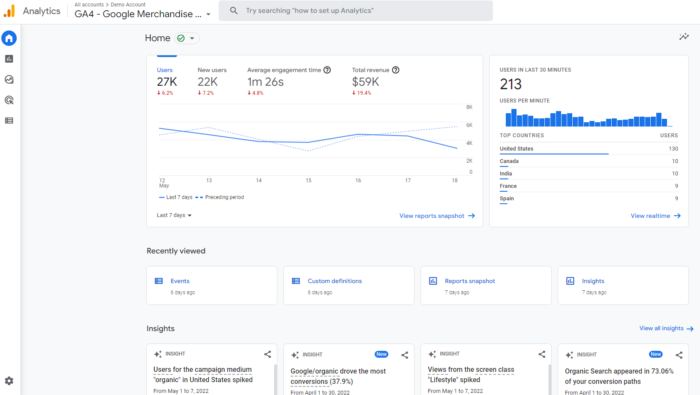Click the Last 7 days legend entry in chart
The height and width of the screenshot is (395, 700).
click(175, 197)
